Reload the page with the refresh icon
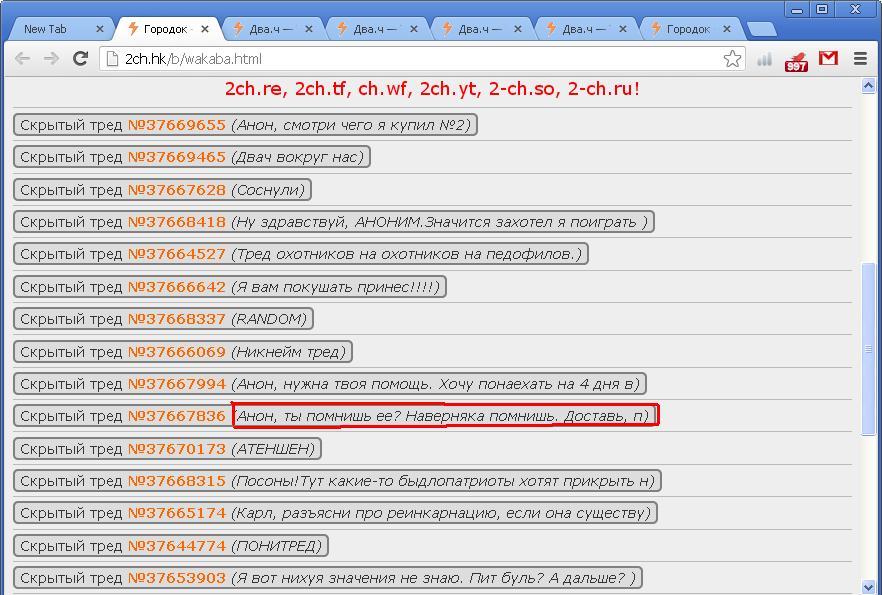 point(80,58)
